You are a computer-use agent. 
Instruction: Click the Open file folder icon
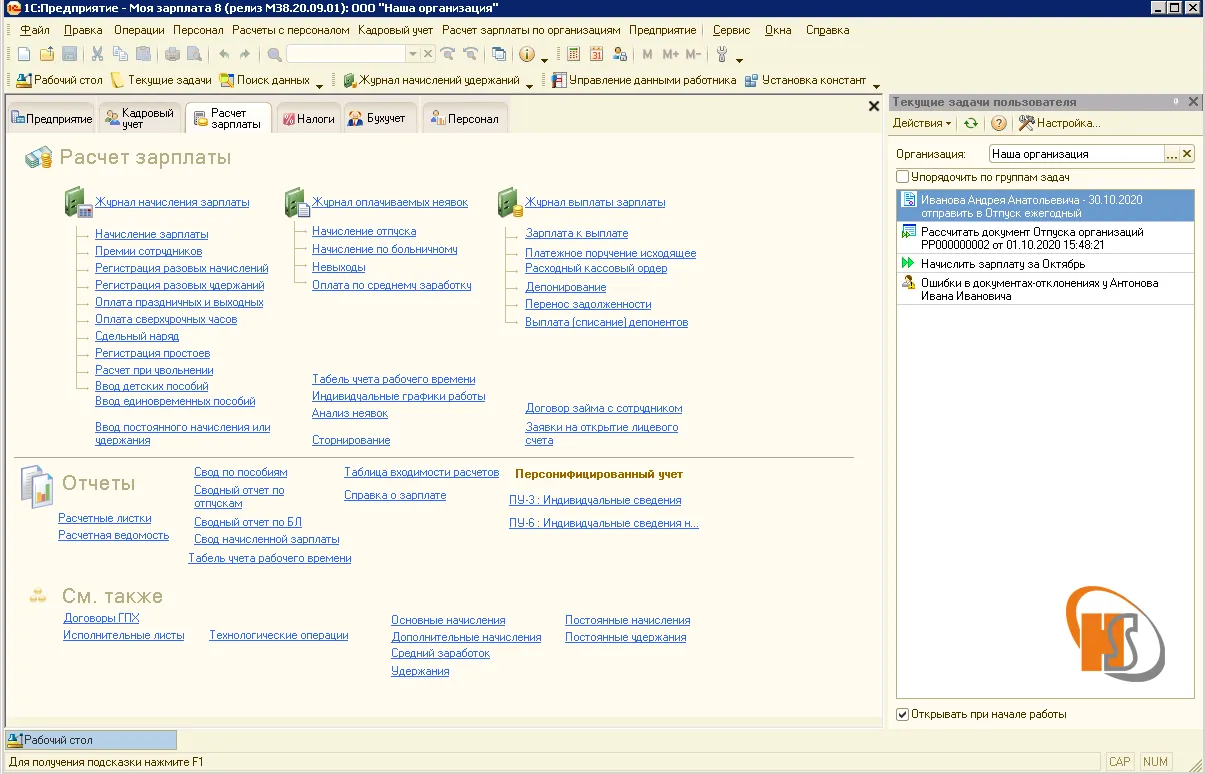coord(47,54)
